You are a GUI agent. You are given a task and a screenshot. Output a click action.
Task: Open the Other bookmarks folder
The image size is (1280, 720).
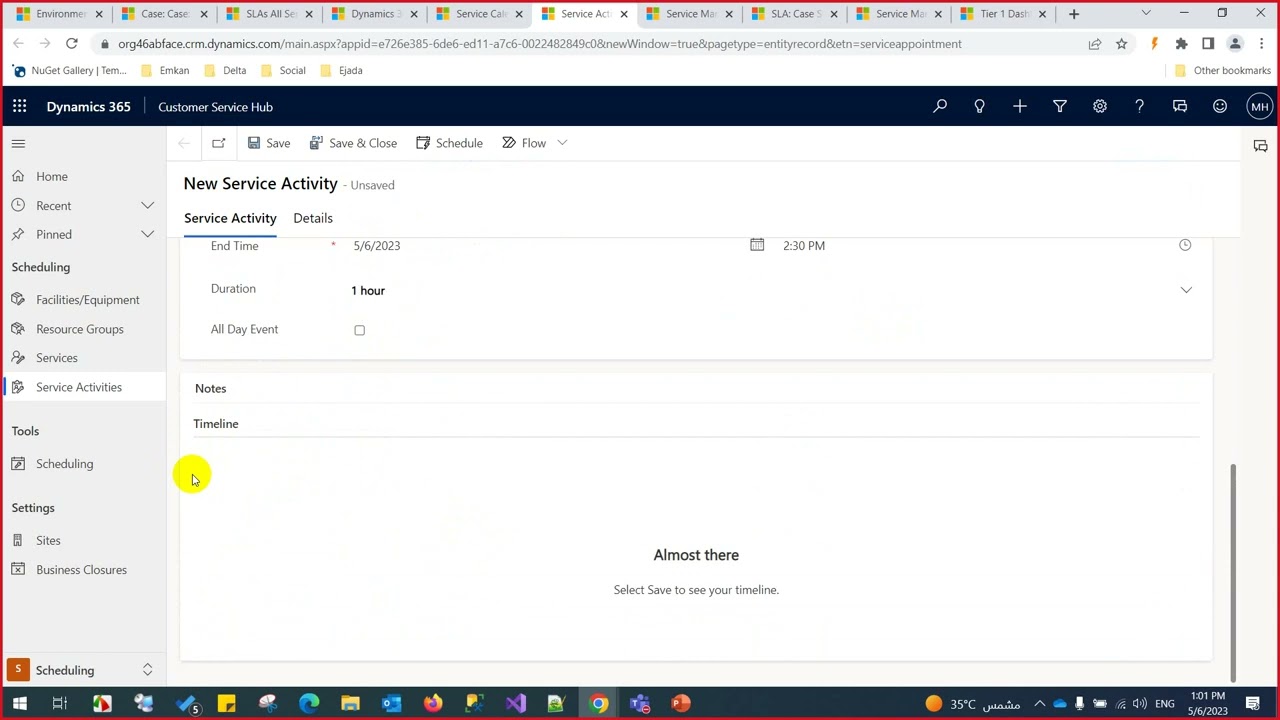tap(1222, 71)
